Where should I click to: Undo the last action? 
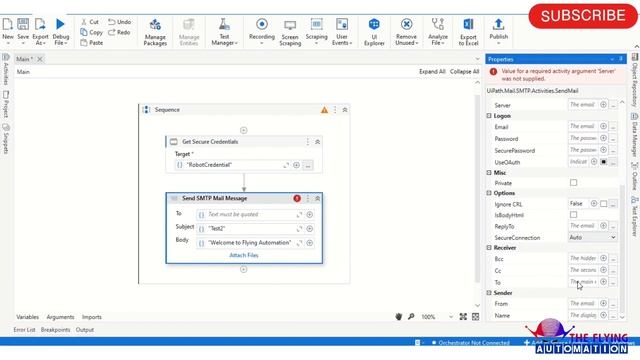click(120, 22)
